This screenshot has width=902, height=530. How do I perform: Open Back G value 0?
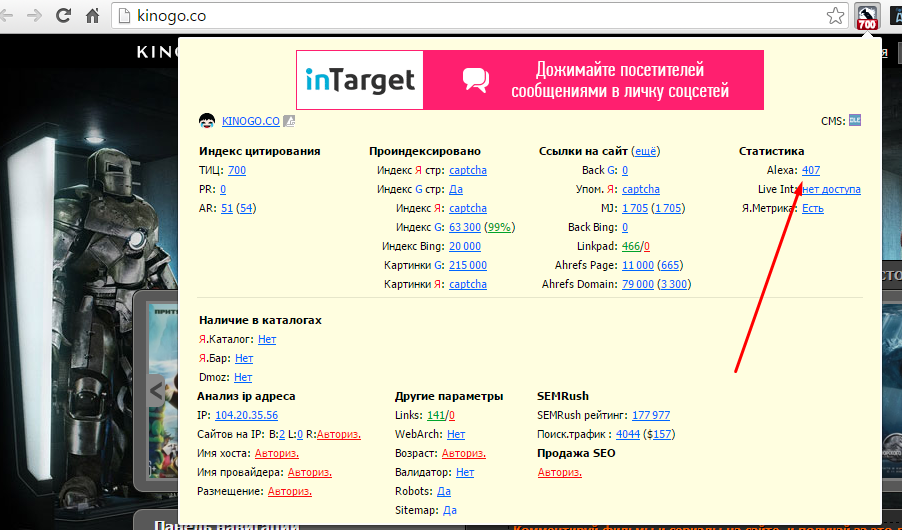coord(625,170)
